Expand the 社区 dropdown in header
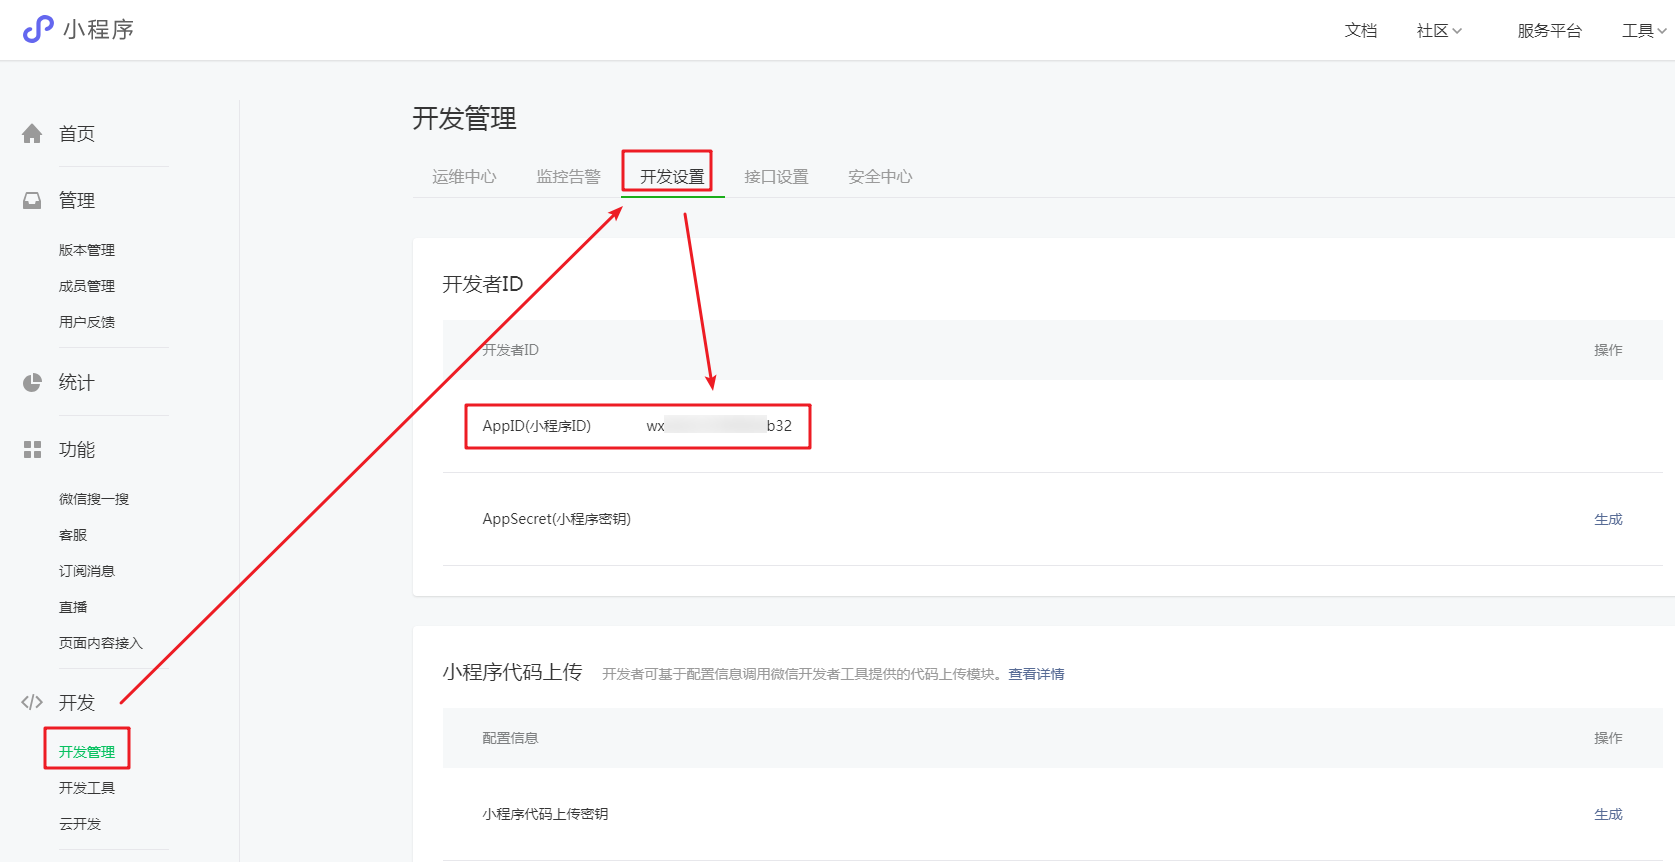This screenshot has height=862, width=1675. 1439,31
